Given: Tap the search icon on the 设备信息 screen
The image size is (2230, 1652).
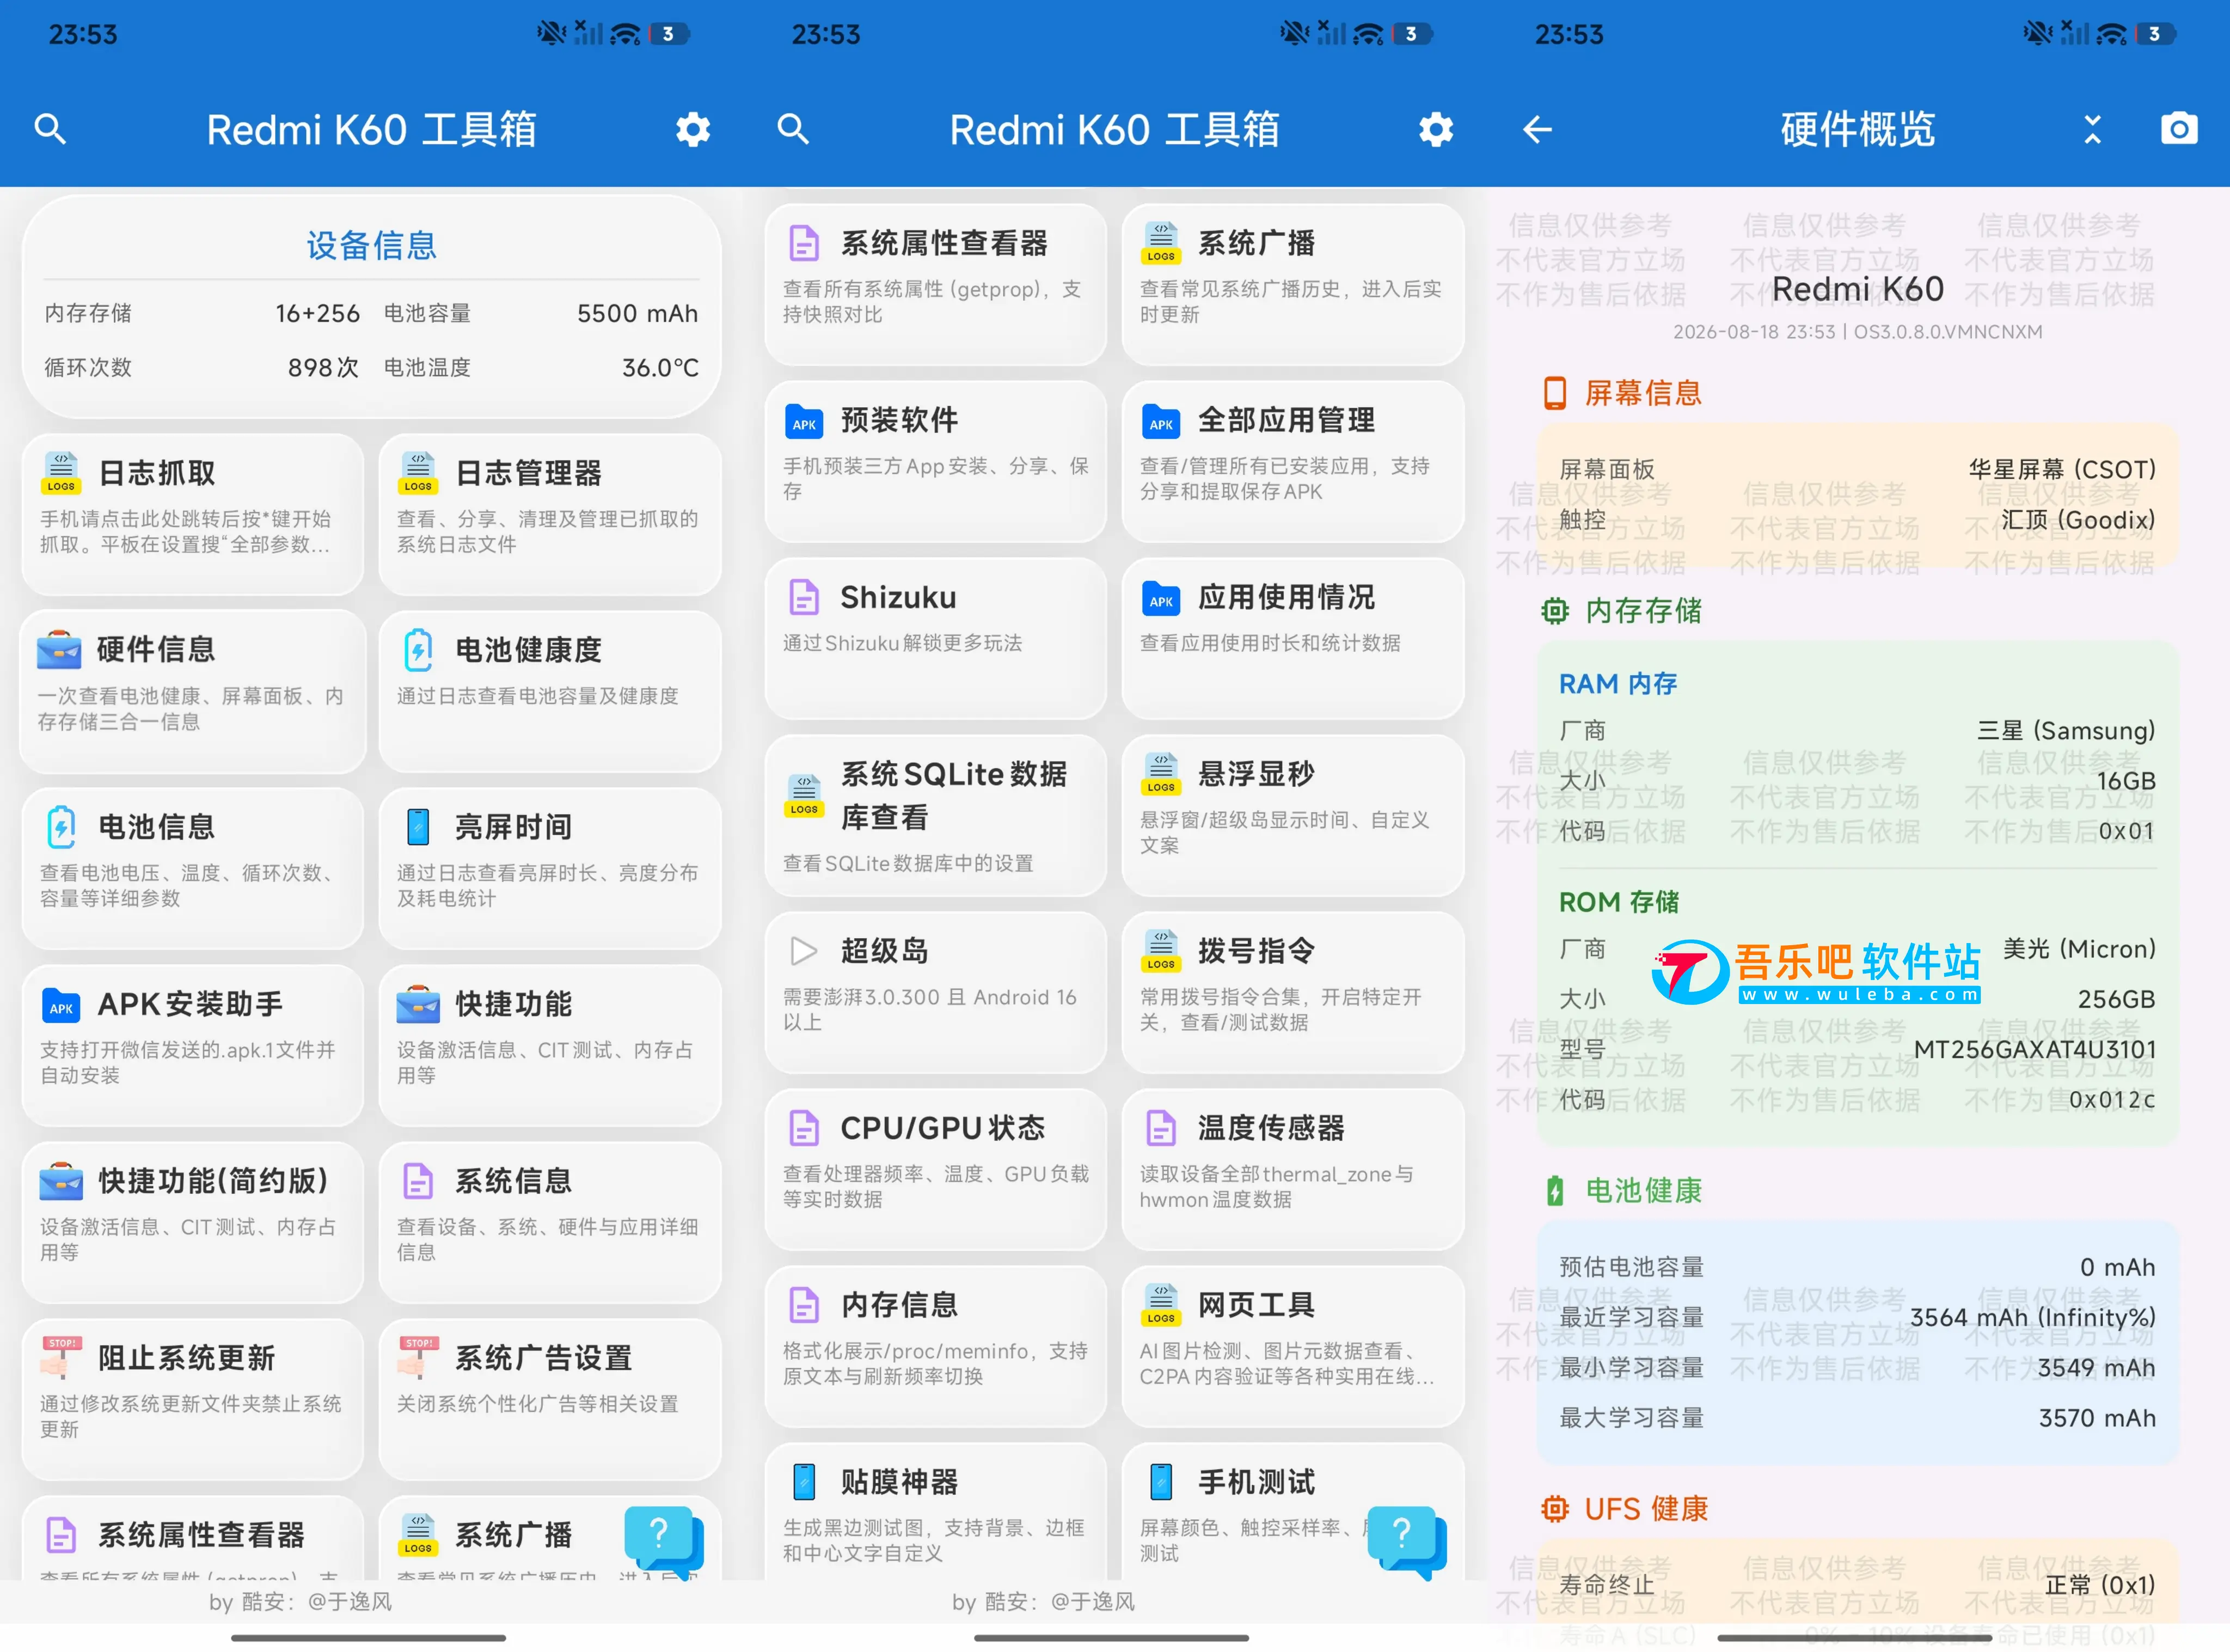Looking at the screenshot, I should click(50, 129).
